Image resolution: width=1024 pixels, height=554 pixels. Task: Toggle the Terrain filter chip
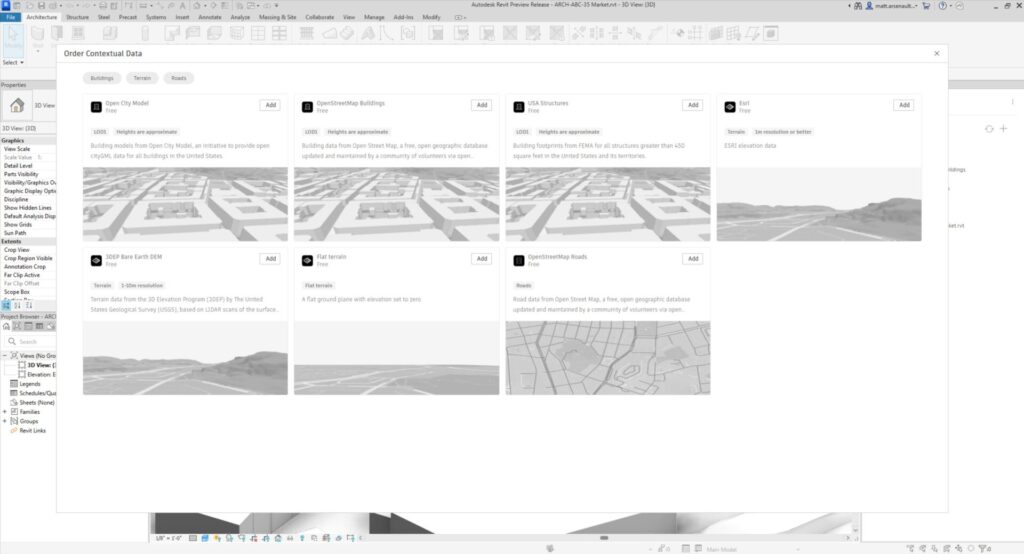(x=142, y=78)
